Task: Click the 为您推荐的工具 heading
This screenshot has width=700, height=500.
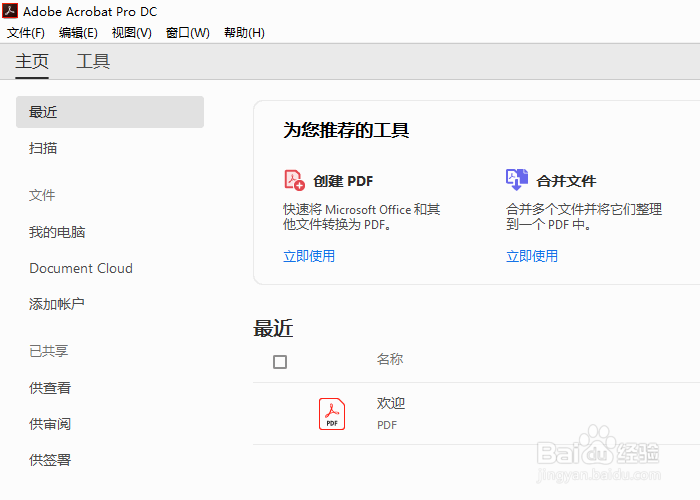Action: (x=346, y=130)
